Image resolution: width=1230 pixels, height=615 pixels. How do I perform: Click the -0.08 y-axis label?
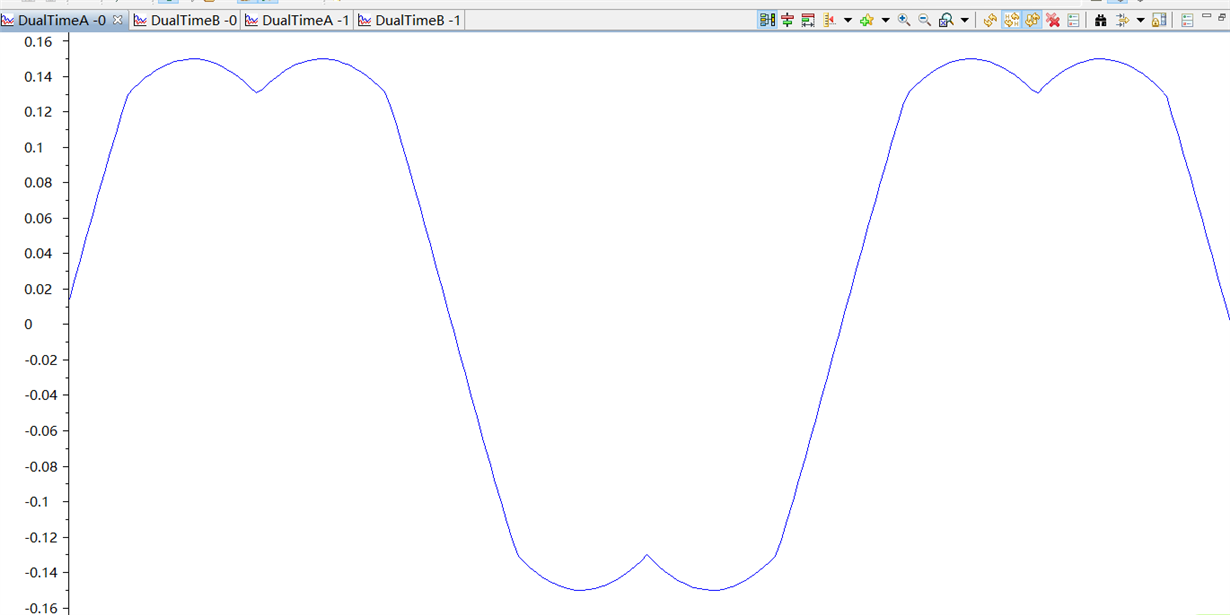42,467
